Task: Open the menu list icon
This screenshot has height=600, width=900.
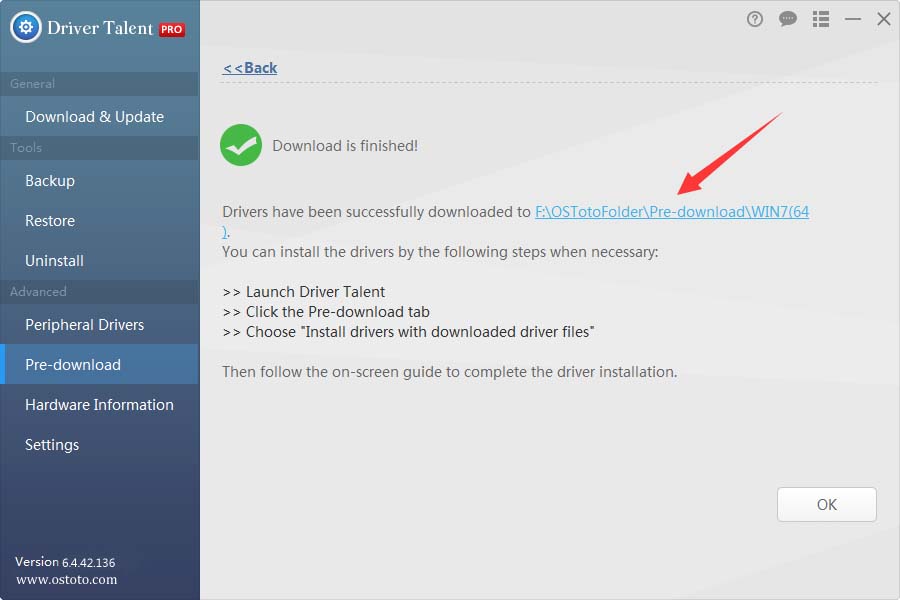Action: (821, 20)
